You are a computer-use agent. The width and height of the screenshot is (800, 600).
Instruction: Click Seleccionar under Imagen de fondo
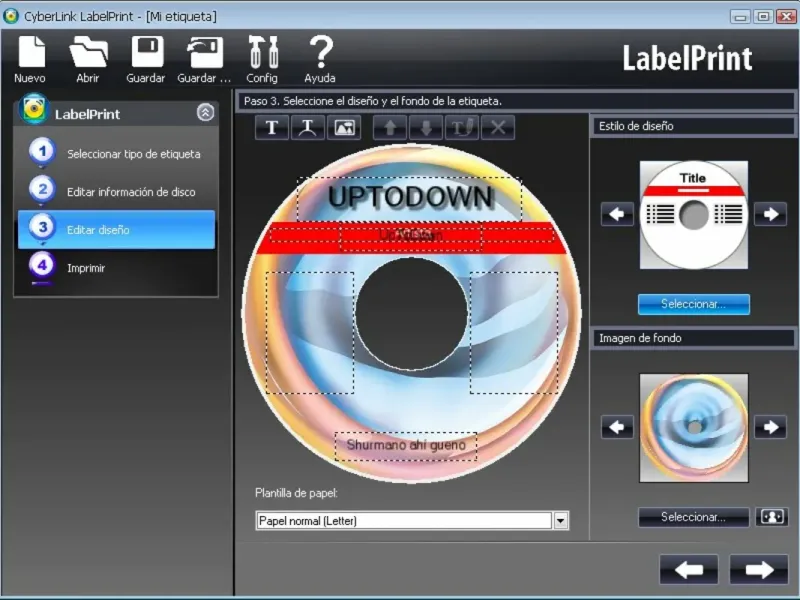(693, 517)
